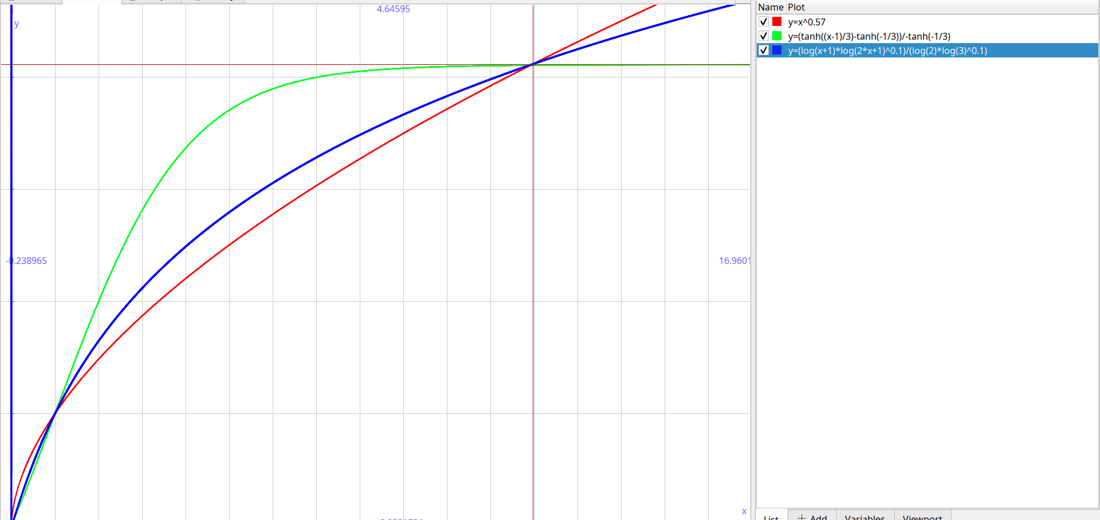Switch to the Viewport tab
The image size is (1100, 520).
tap(923, 516)
